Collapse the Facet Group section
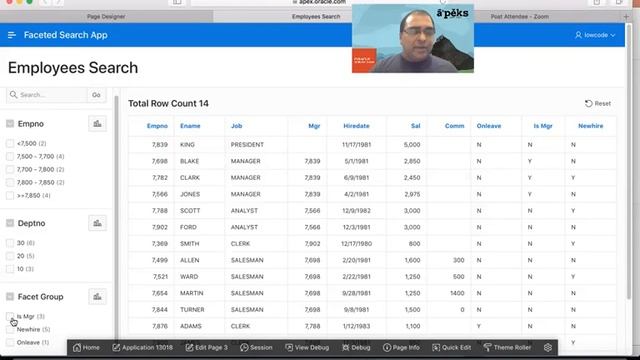The image size is (640, 360). point(10,297)
